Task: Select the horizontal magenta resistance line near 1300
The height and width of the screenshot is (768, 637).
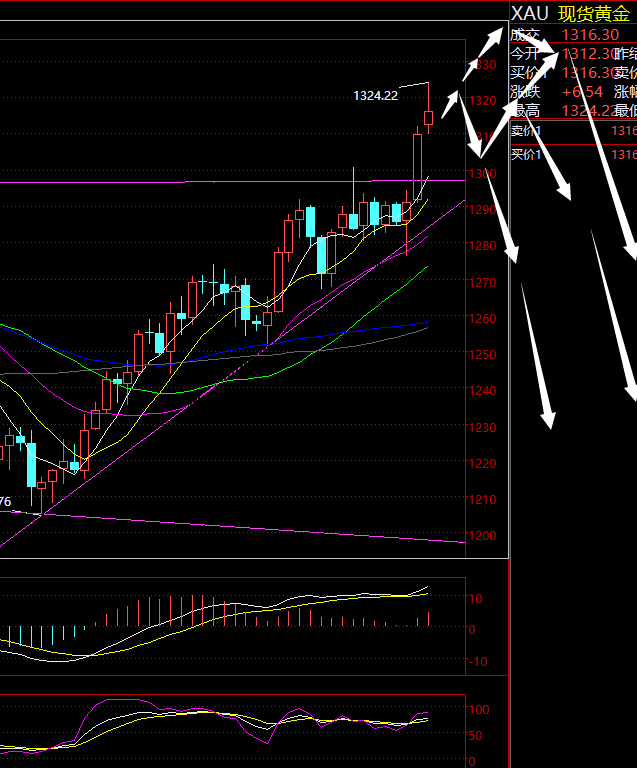Action: click(x=233, y=182)
